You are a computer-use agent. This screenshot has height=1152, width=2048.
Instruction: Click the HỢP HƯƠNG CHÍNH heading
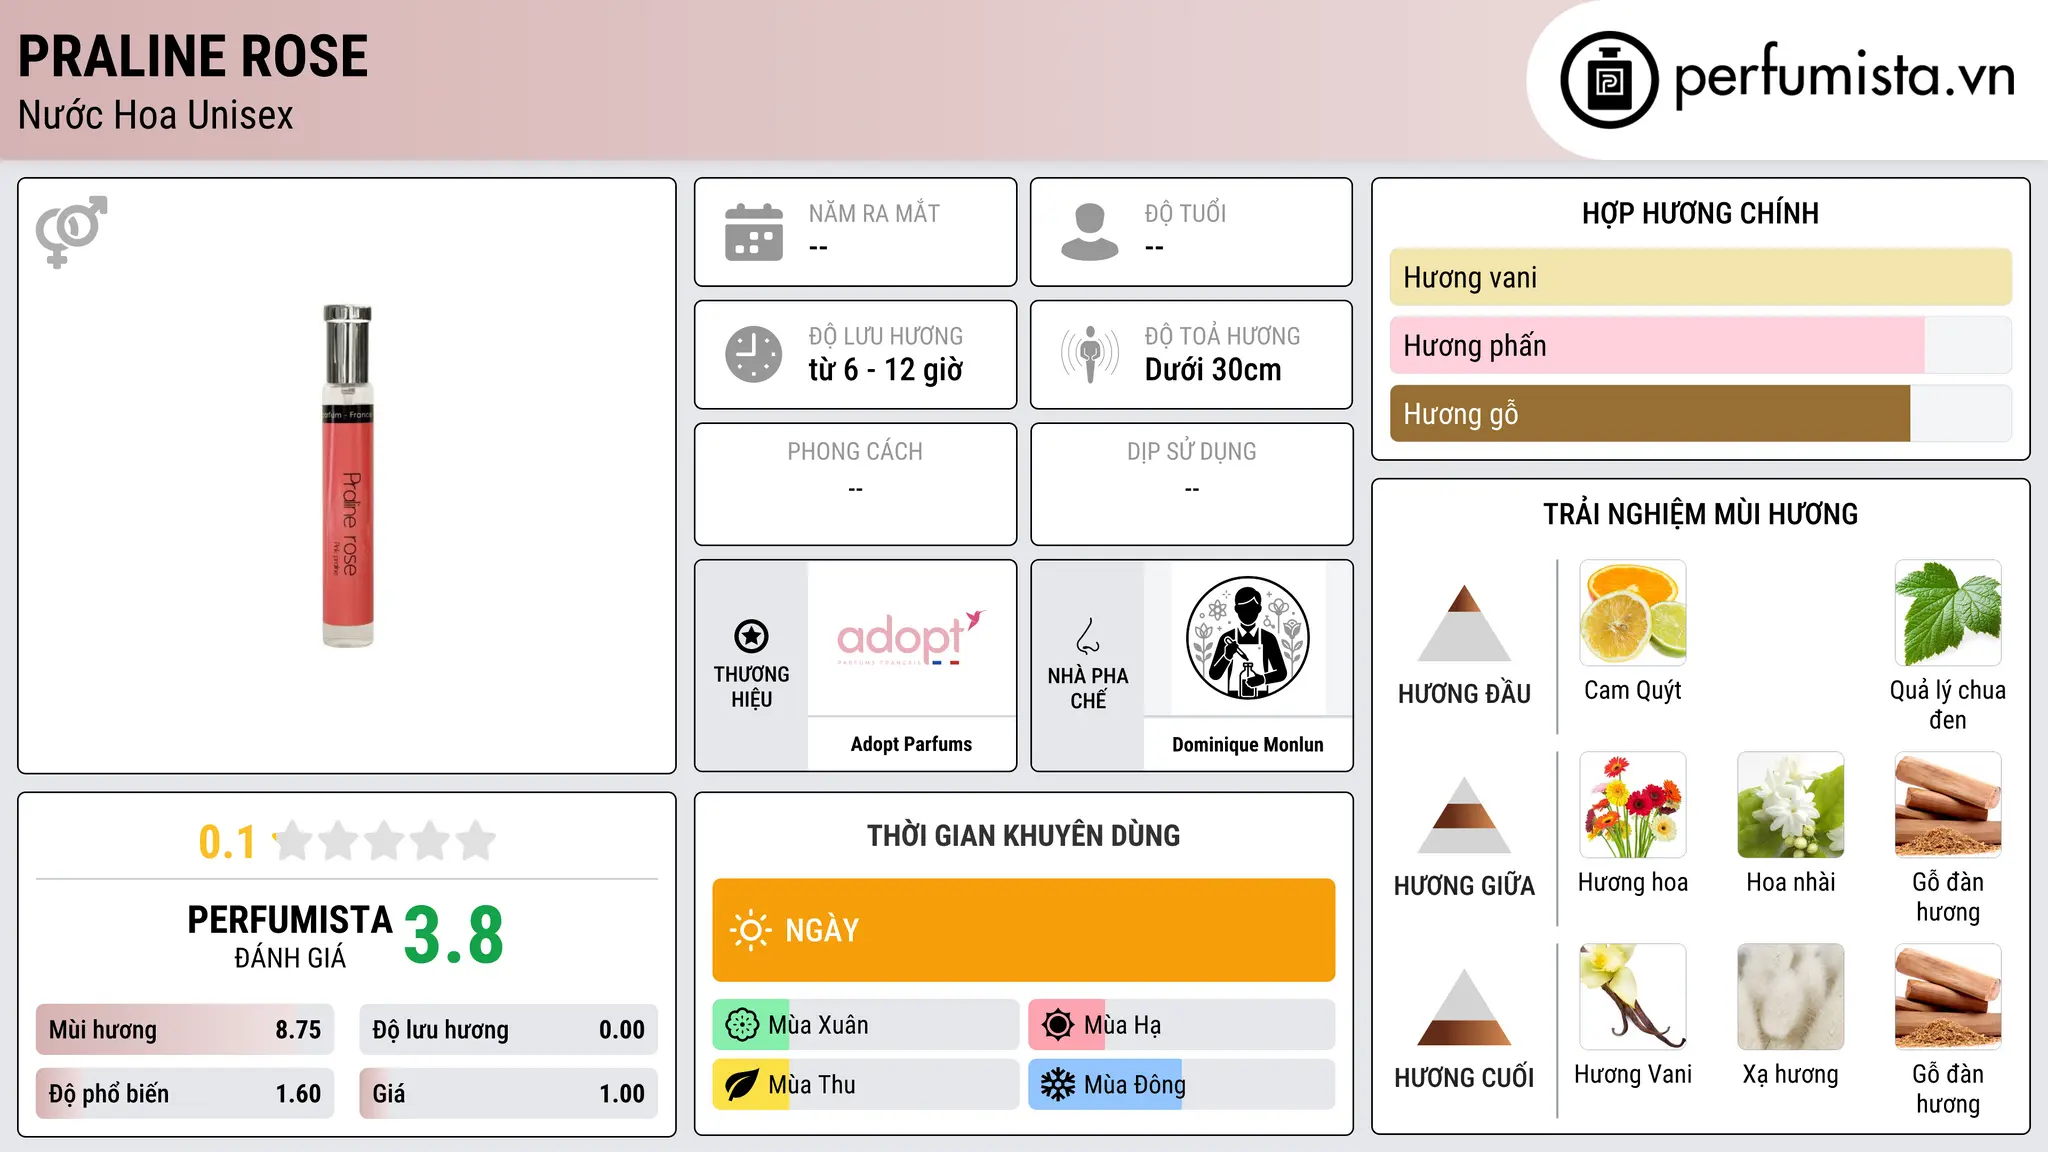[1700, 213]
